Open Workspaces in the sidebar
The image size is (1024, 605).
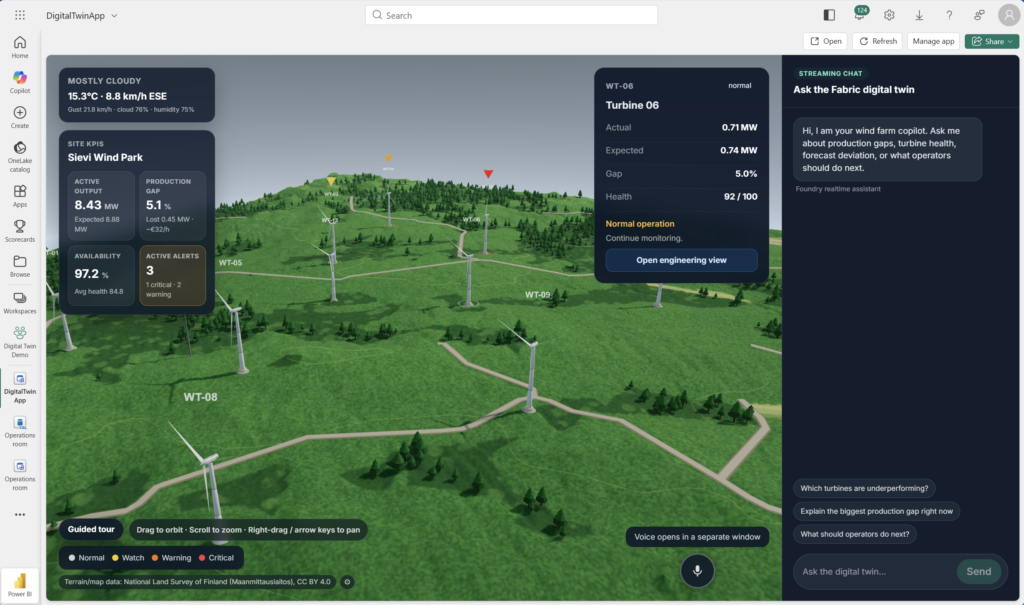[x=20, y=302]
